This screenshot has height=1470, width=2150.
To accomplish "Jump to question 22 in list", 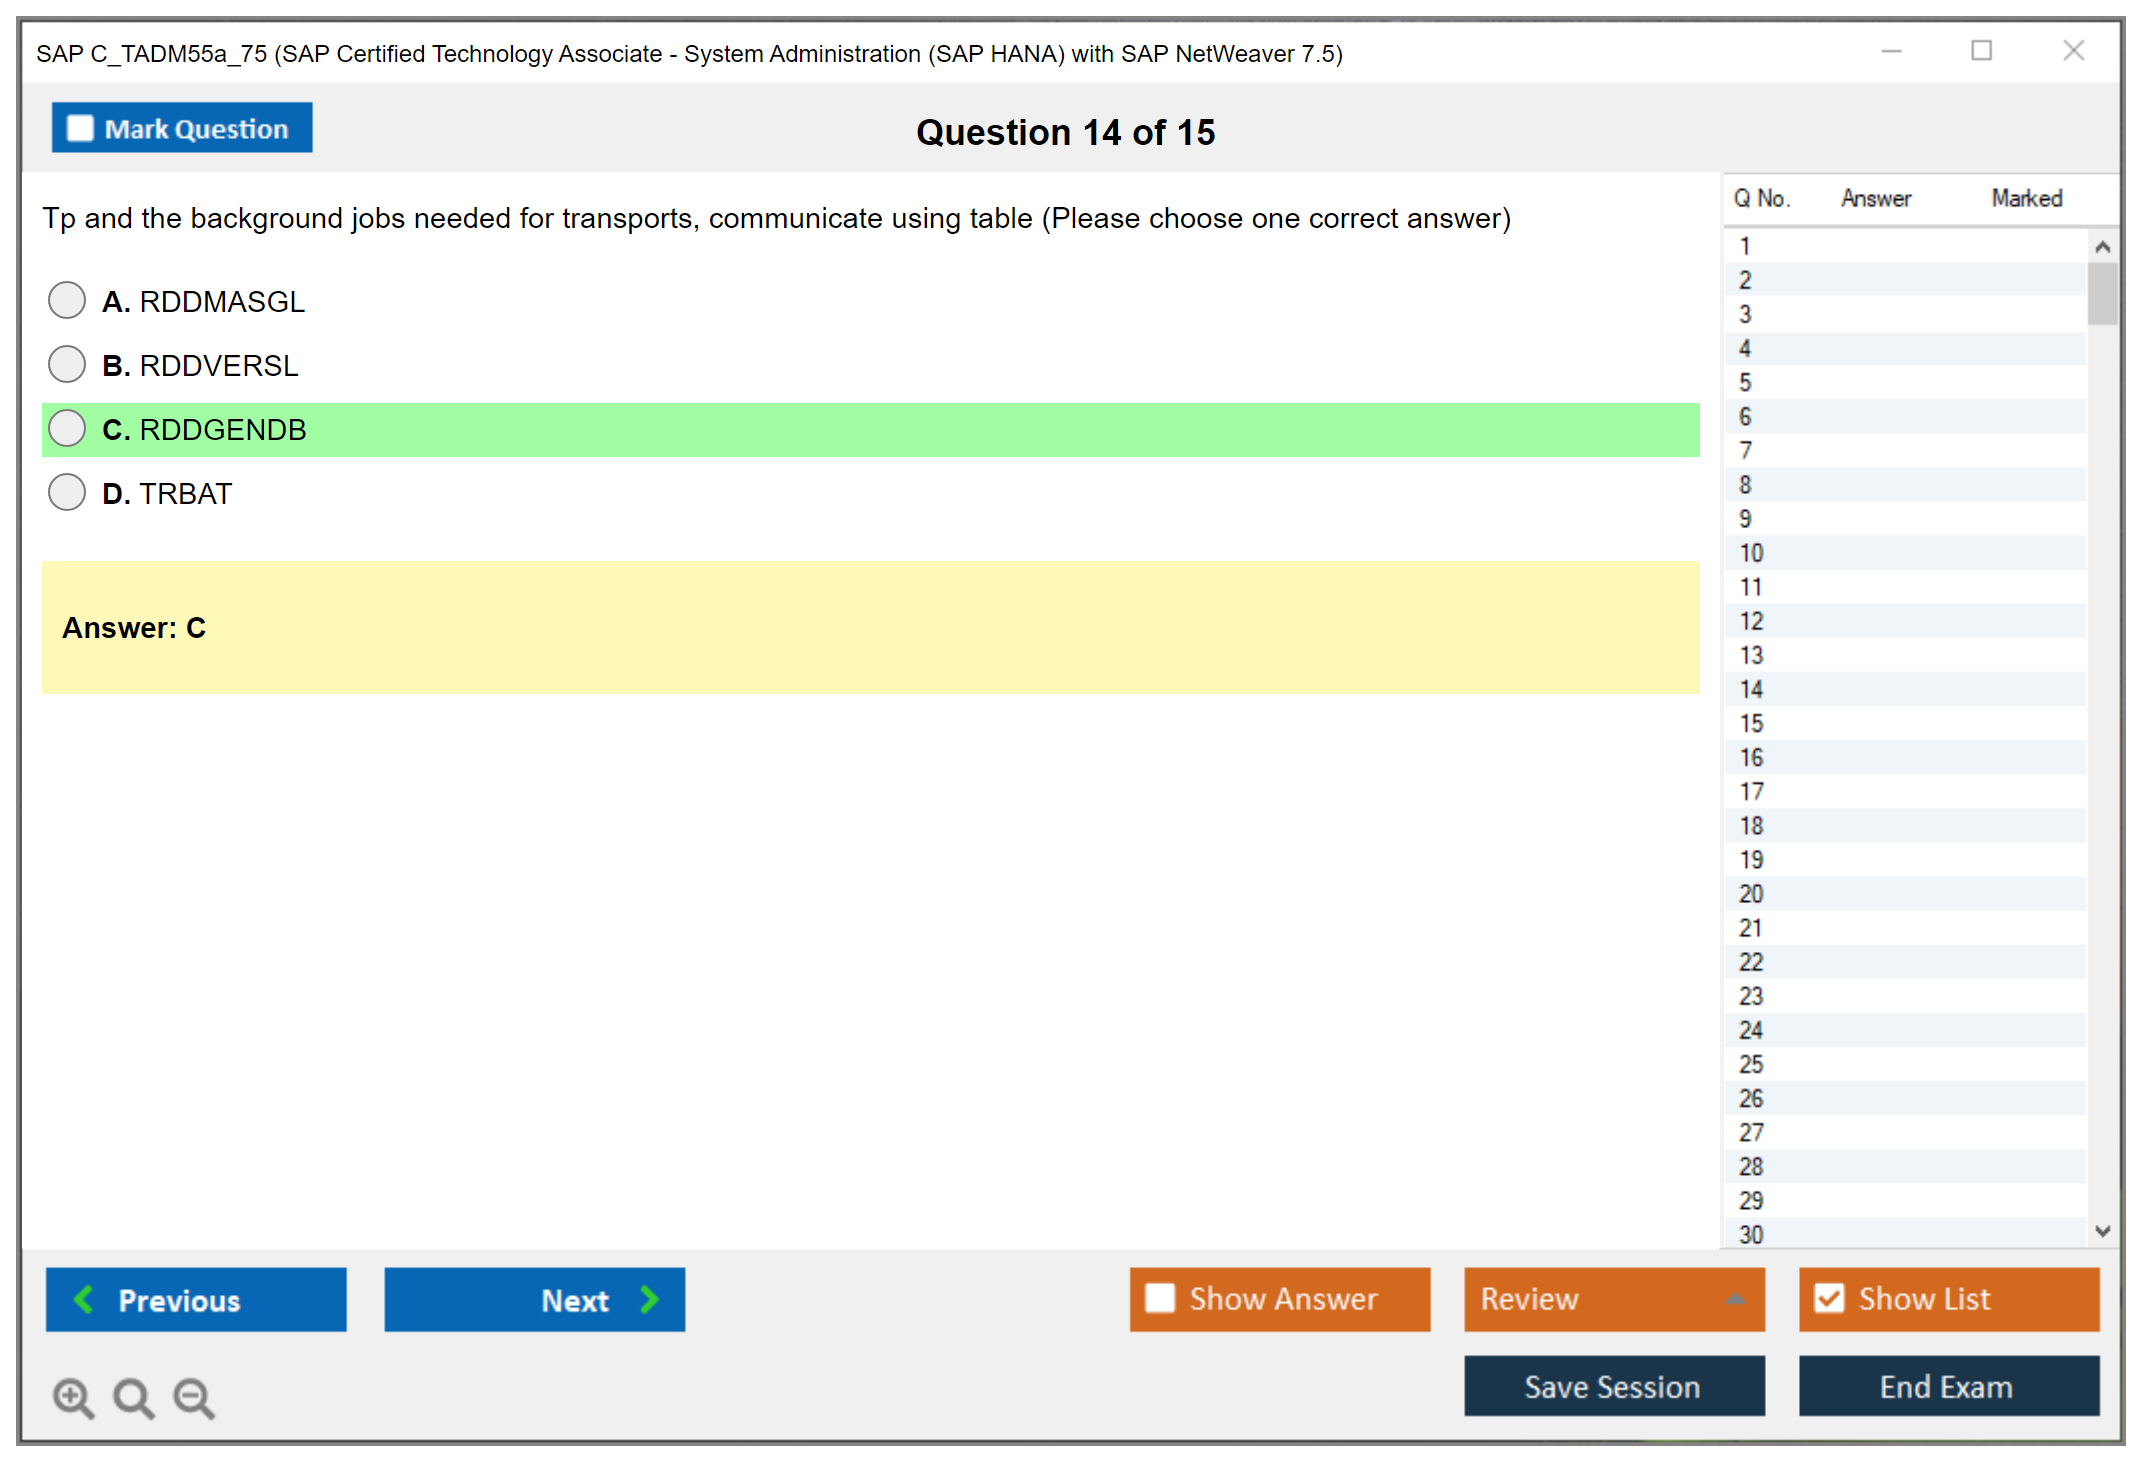I will 1752,962.
